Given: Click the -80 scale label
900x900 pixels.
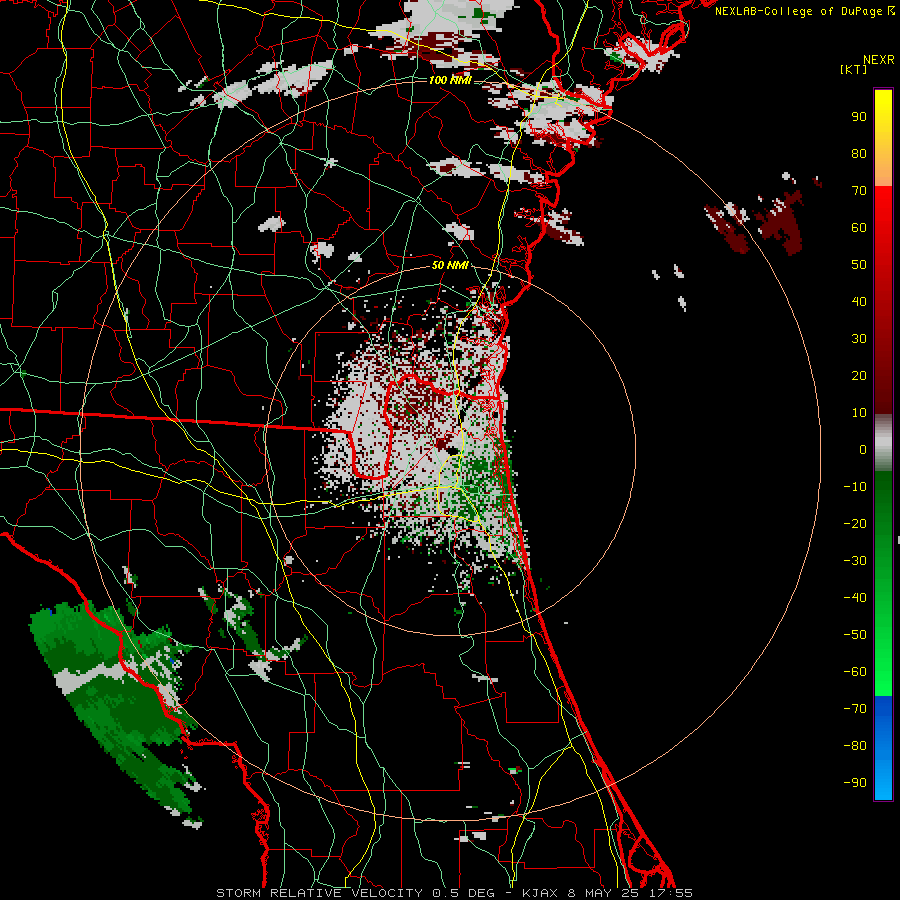Looking at the screenshot, I should 855,746.
